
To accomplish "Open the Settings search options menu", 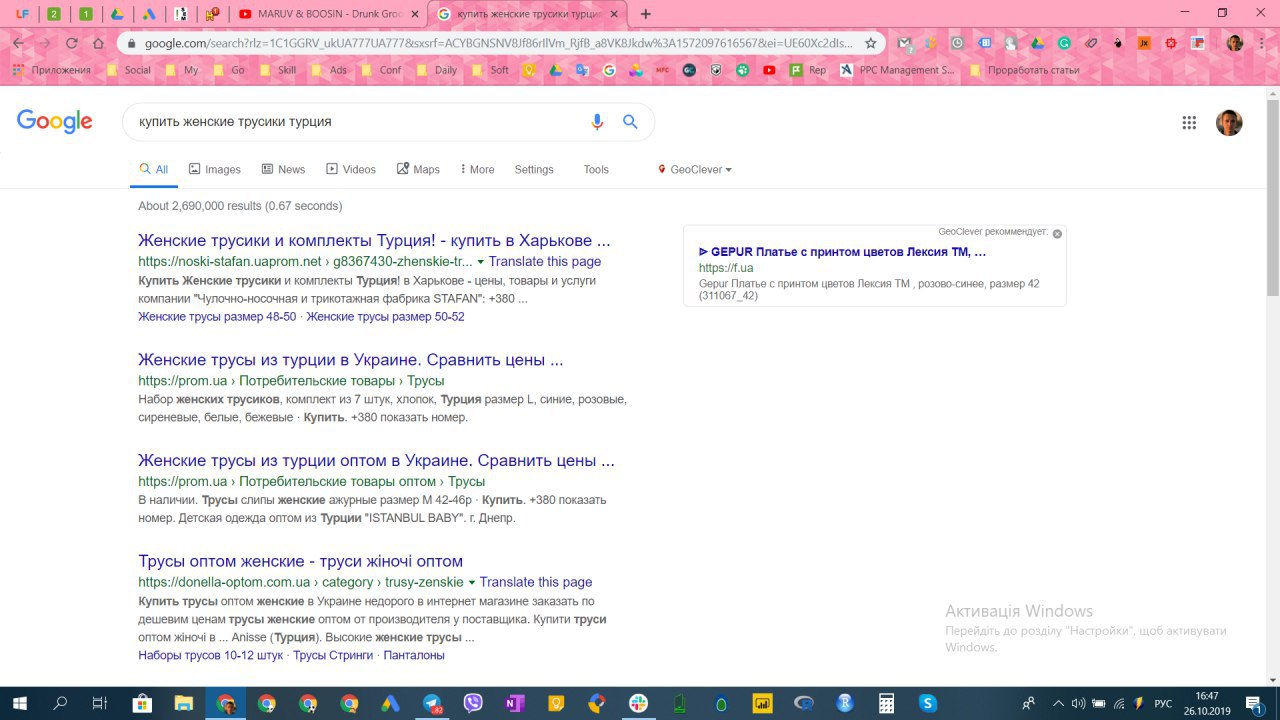I will (534, 170).
